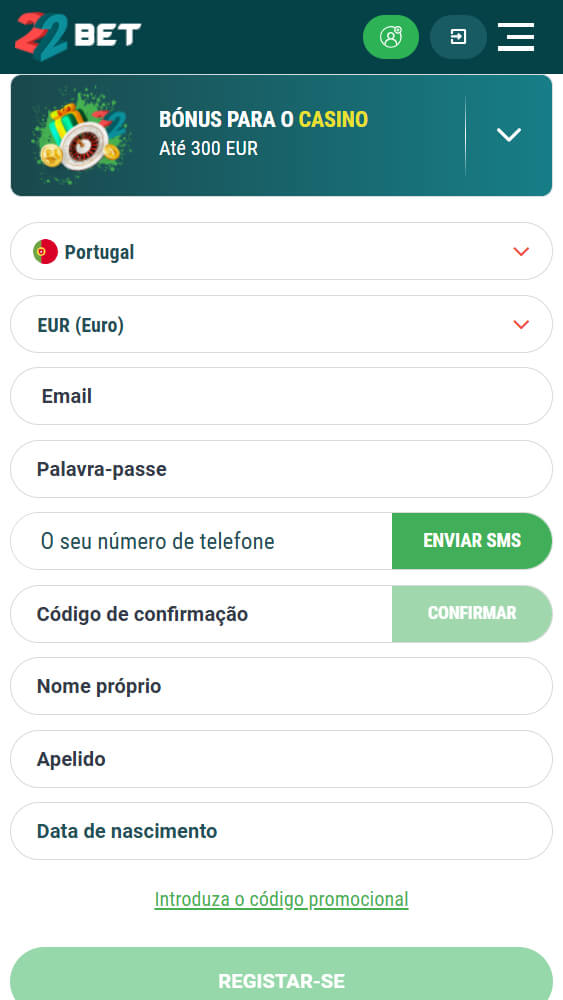Click the Portugal flag icon
Image resolution: width=563 pixels, height=1000 pixels.
coord(45,252)
